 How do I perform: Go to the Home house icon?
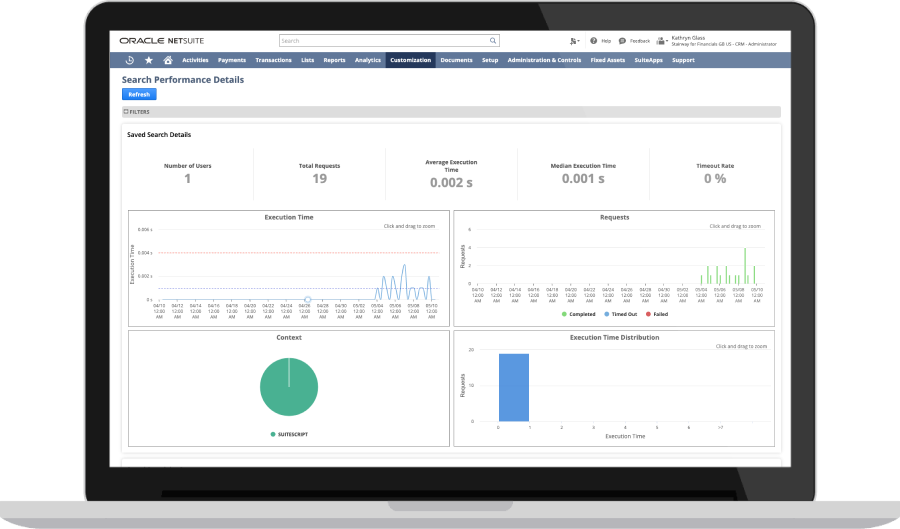point(168,60)
